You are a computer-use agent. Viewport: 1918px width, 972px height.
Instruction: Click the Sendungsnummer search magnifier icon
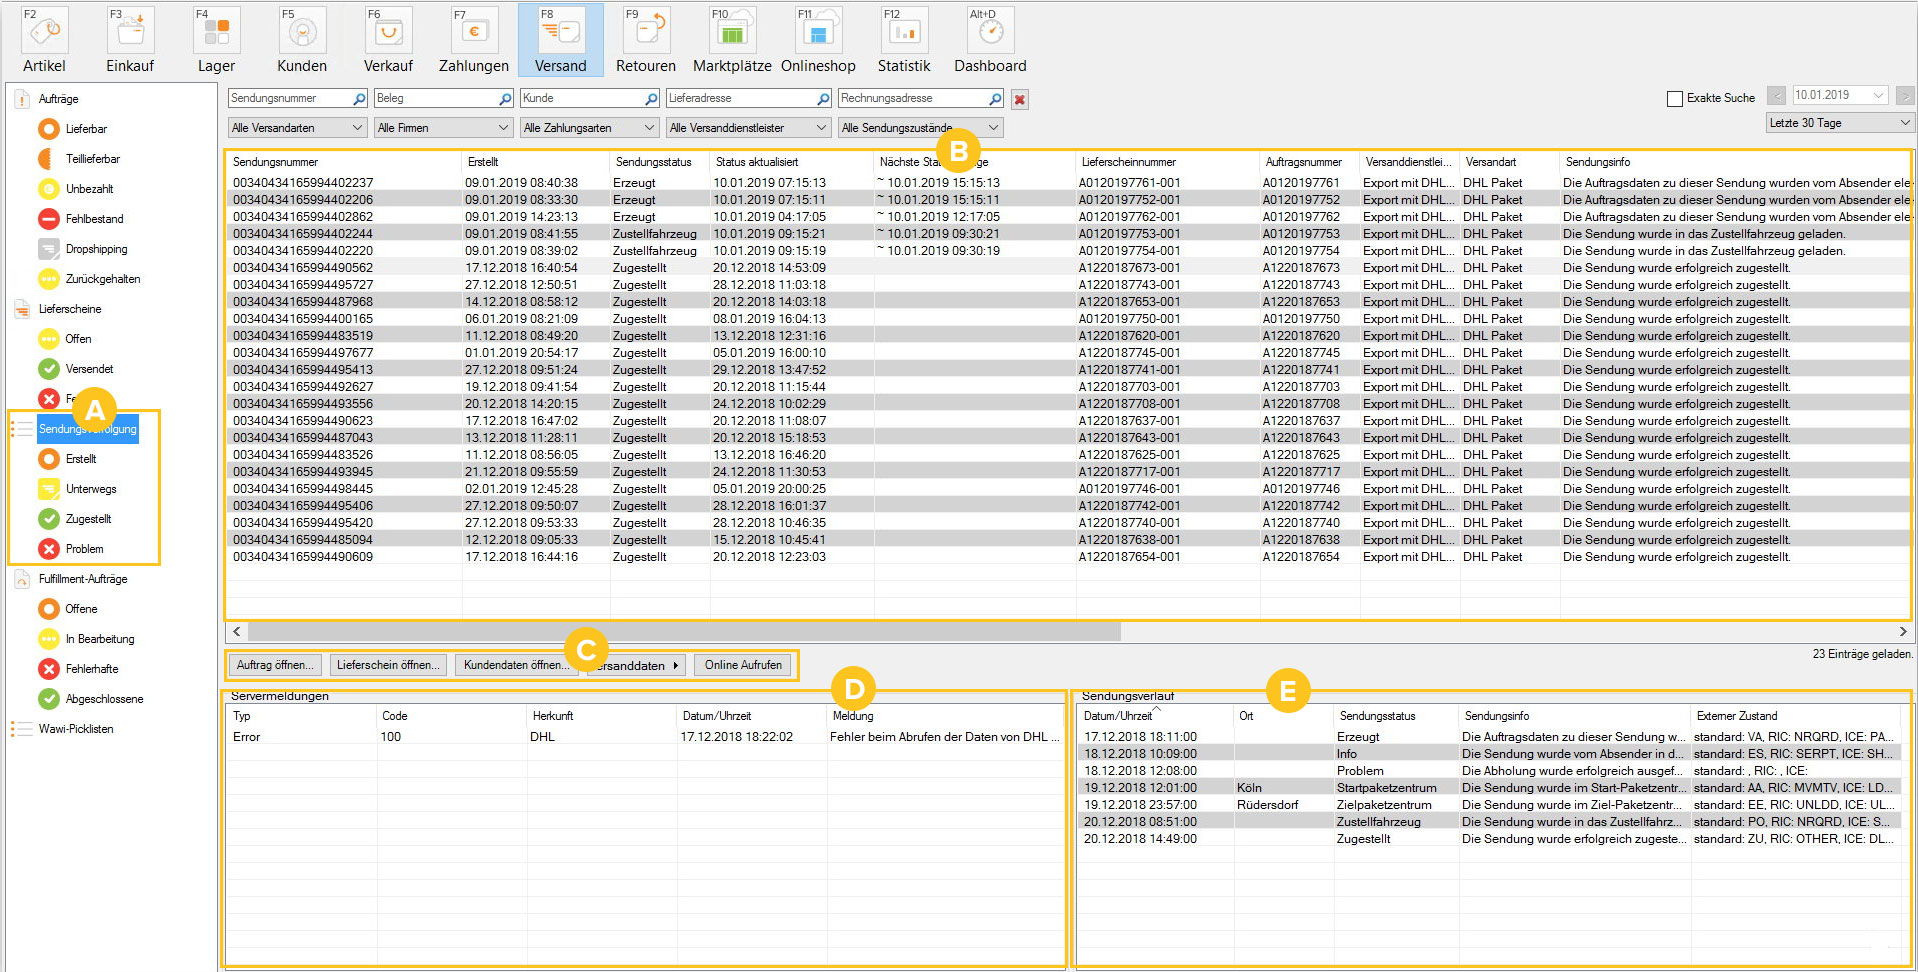(358, 98)
